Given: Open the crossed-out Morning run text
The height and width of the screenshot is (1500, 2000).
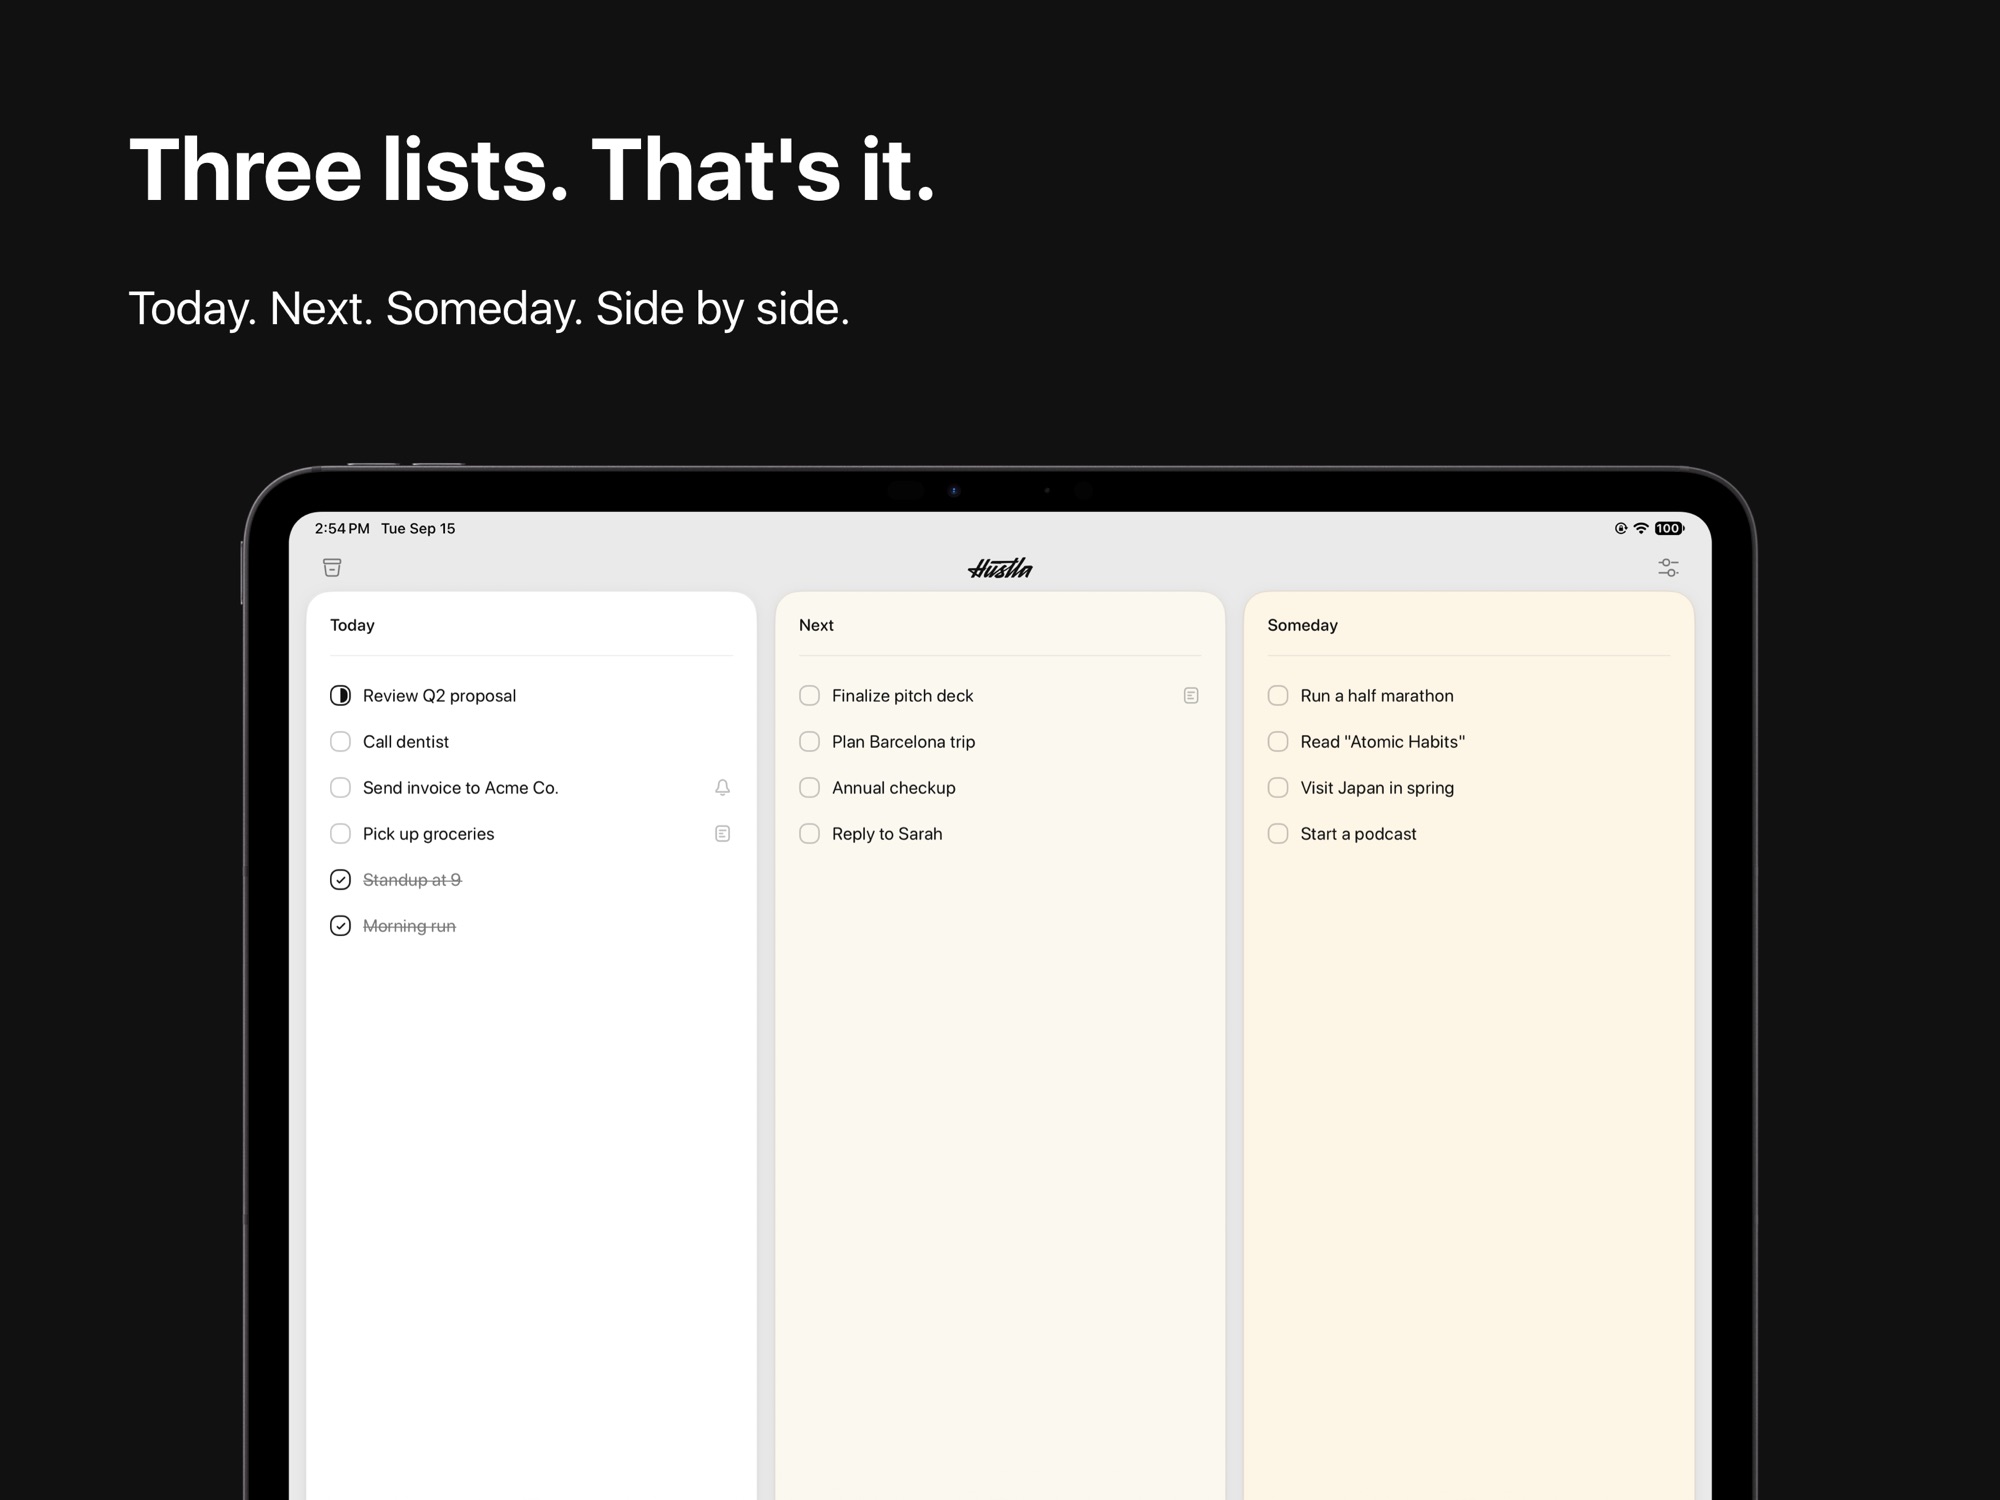Looking at the screenshot, I should (409, 926).
